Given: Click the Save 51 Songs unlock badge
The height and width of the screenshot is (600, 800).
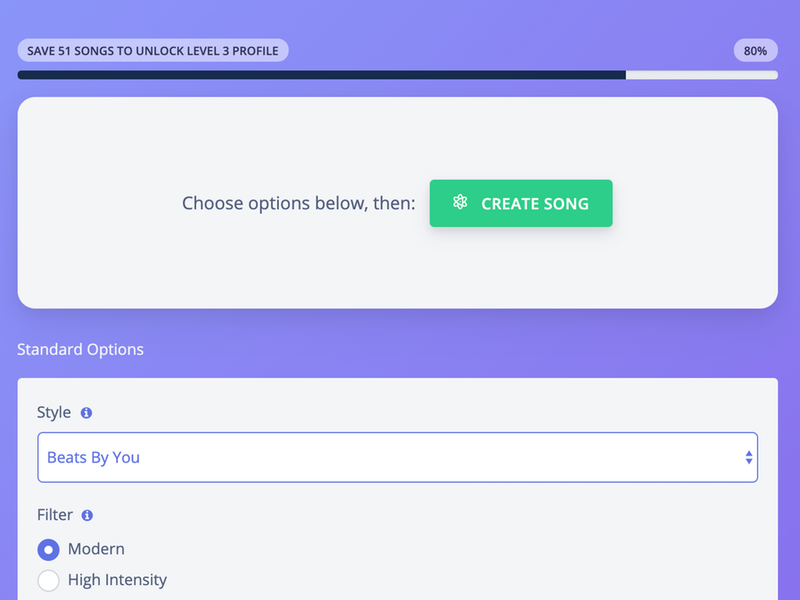Looking at the screenshot, I should pos(153,51).
